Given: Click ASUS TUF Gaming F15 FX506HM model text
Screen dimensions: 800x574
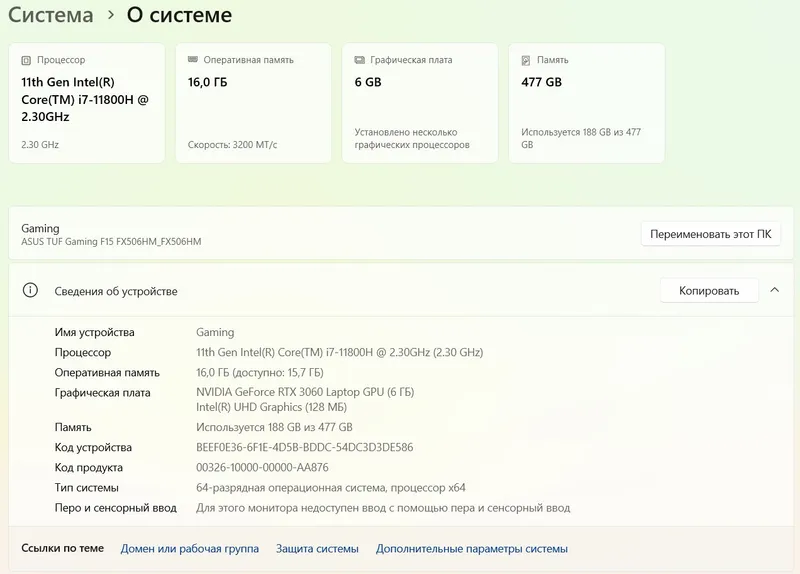Looking at the screenshot, I should (111, 241).
